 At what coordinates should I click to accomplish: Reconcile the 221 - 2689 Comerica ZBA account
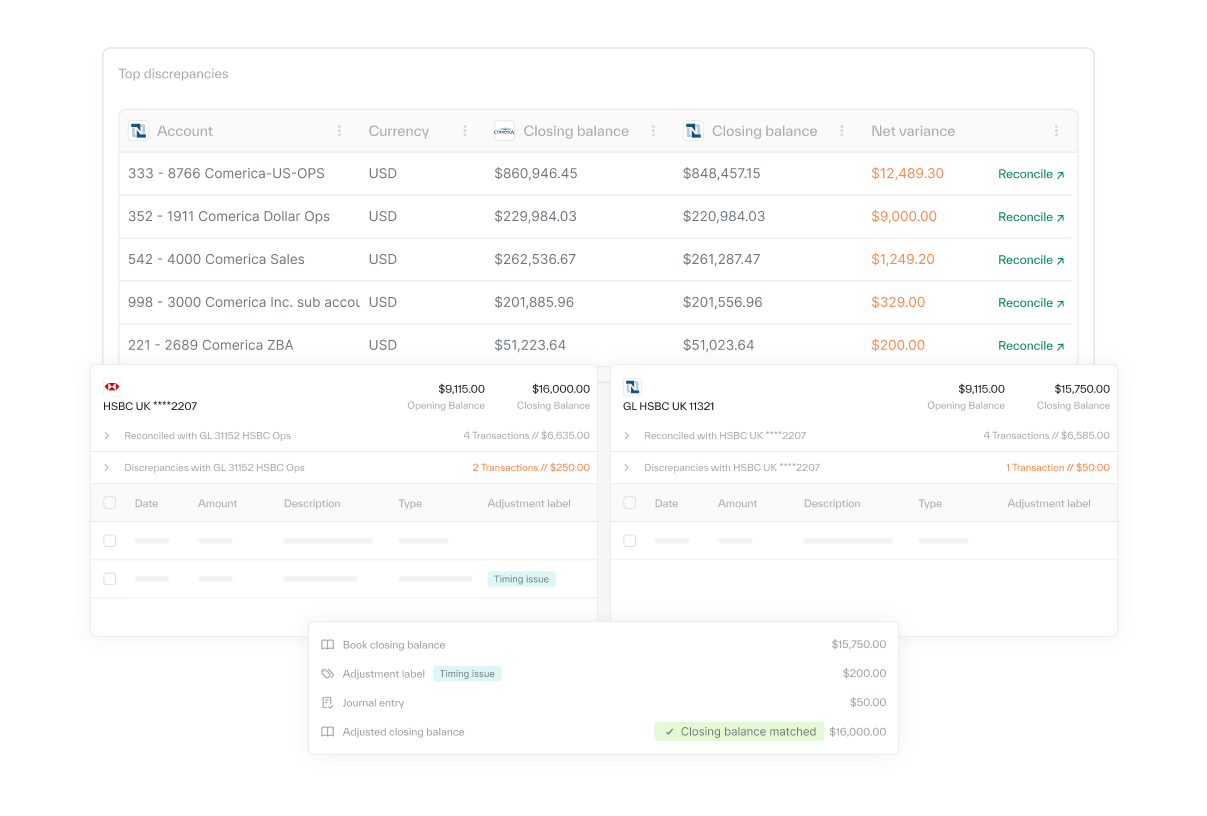pyautogui.click(x=1031, y=346)
